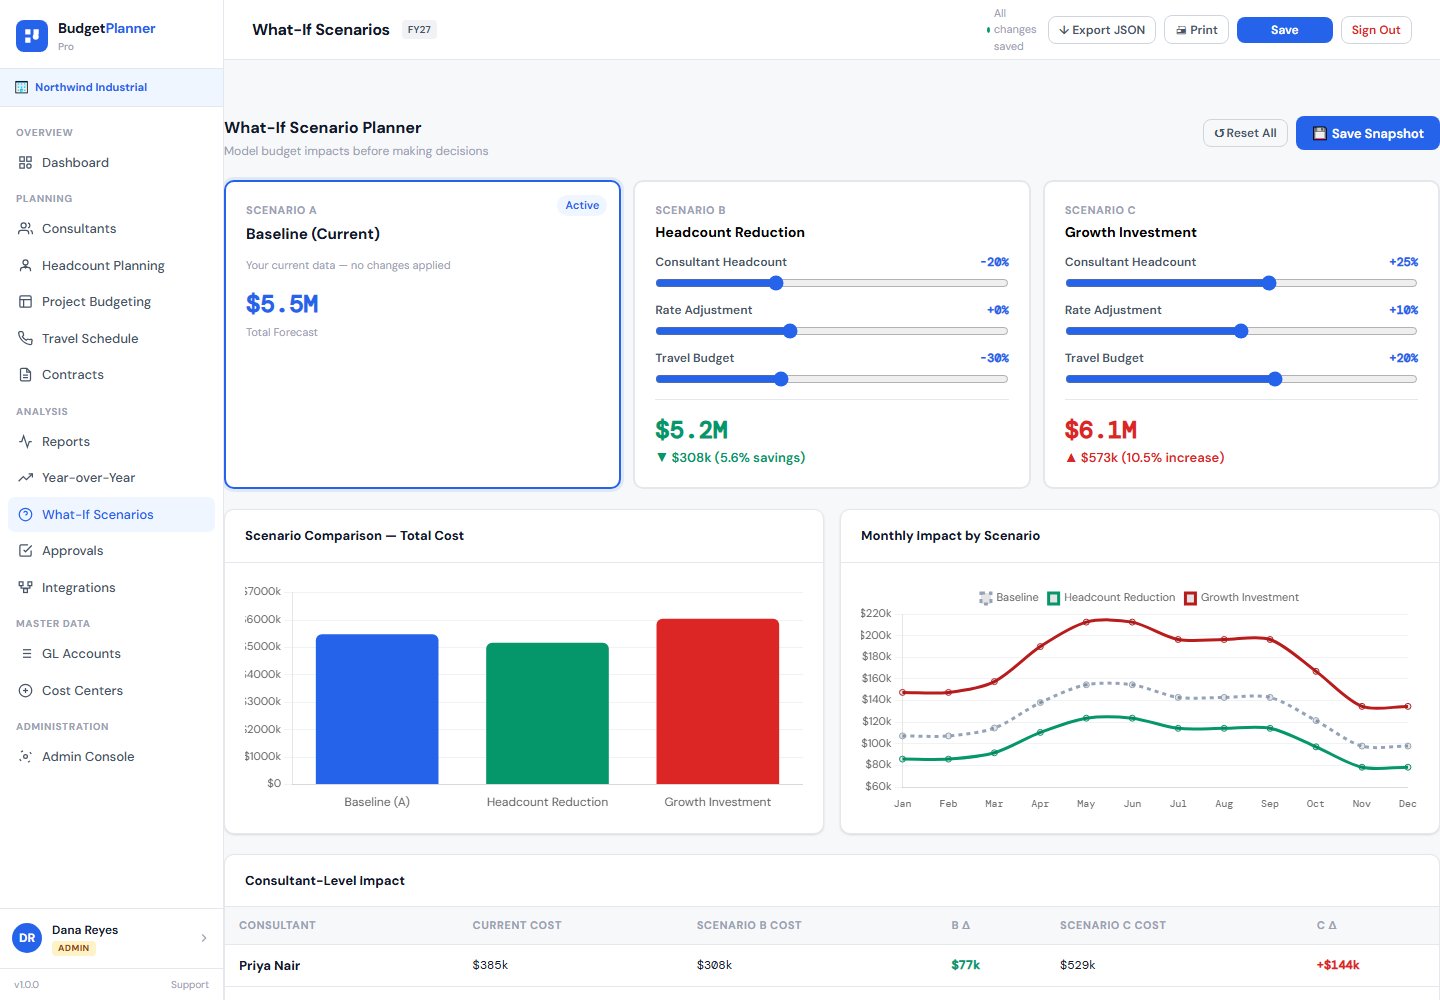Click the Support link in sidebar footer
The height and width of the screenshot is (1000, 1440).
[190, 985]
